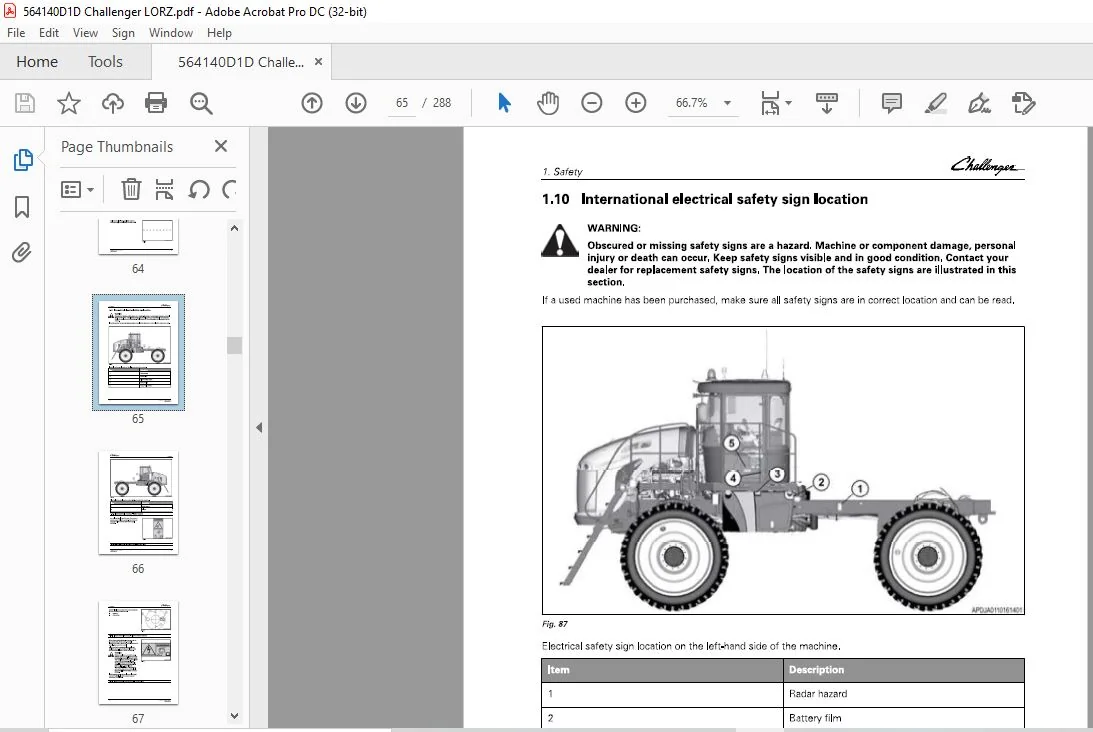Add a sticky note comment
Viewport: 1093px width, 732px height.
(x=891, y=103)
